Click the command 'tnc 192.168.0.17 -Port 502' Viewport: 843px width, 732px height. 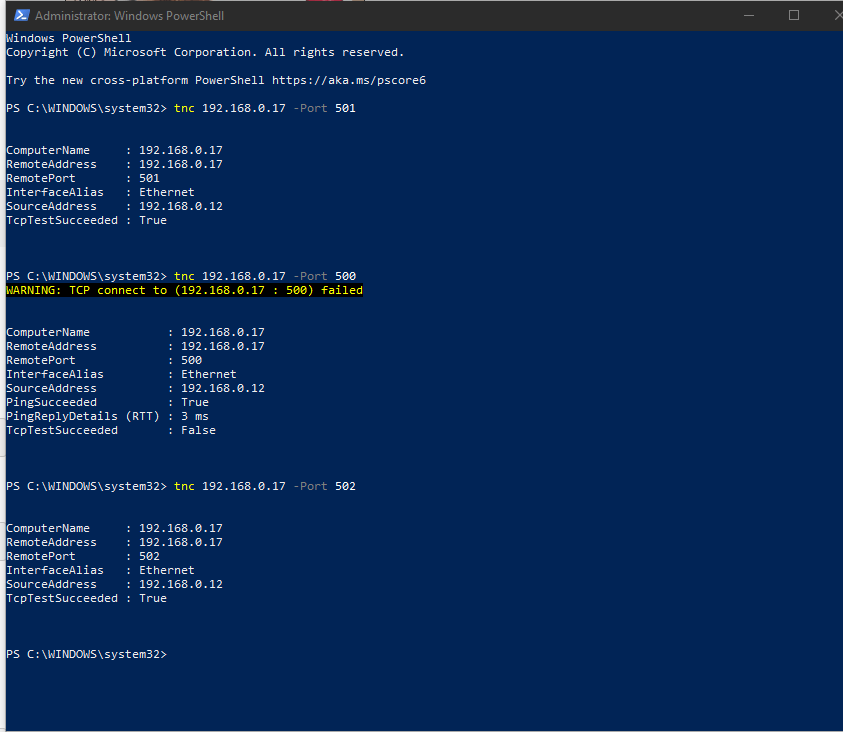coord(265,486)
